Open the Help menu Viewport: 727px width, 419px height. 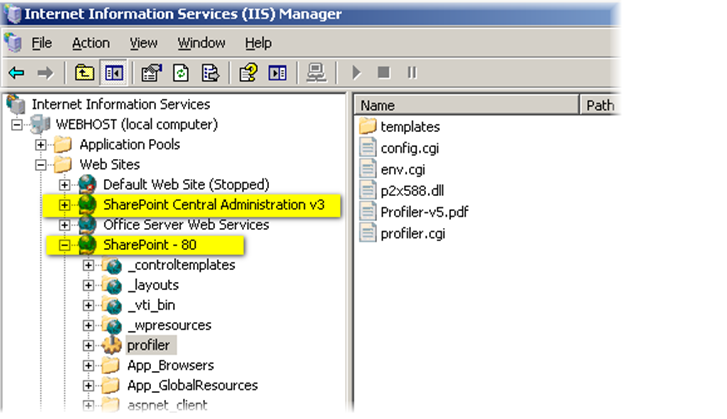pyautogui.click(x=258, y=43)
